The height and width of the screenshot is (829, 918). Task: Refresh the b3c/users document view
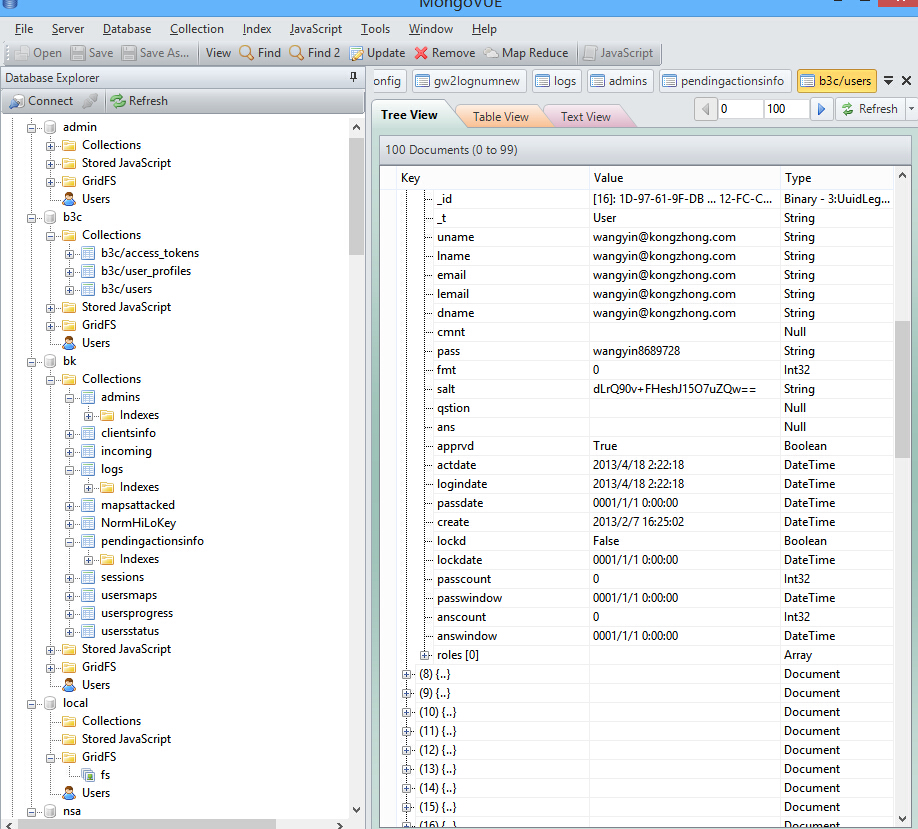pyautogui.click(x=869, y=109)
